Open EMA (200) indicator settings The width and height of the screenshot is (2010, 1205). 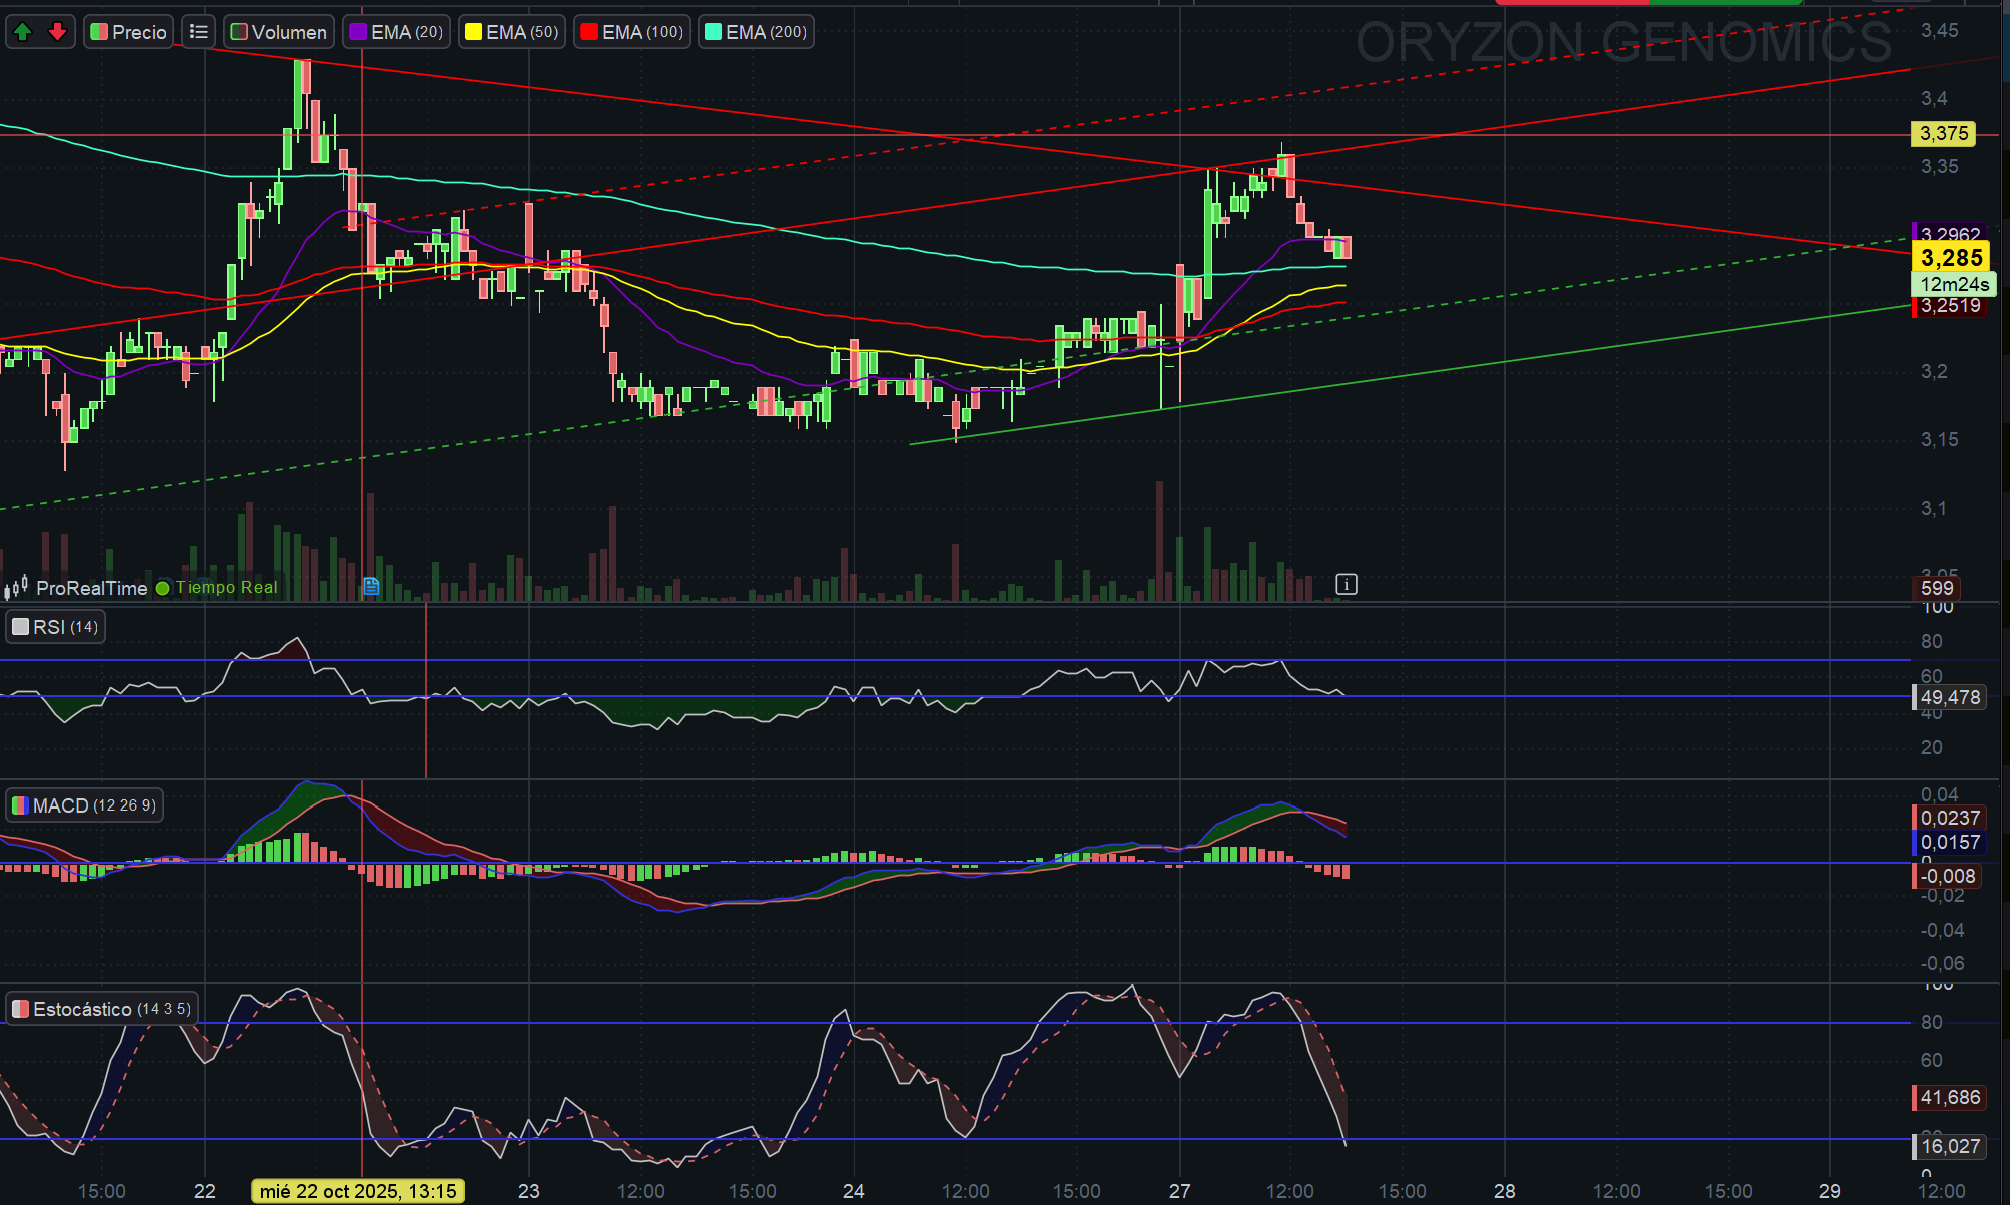(x=756, y=32)
